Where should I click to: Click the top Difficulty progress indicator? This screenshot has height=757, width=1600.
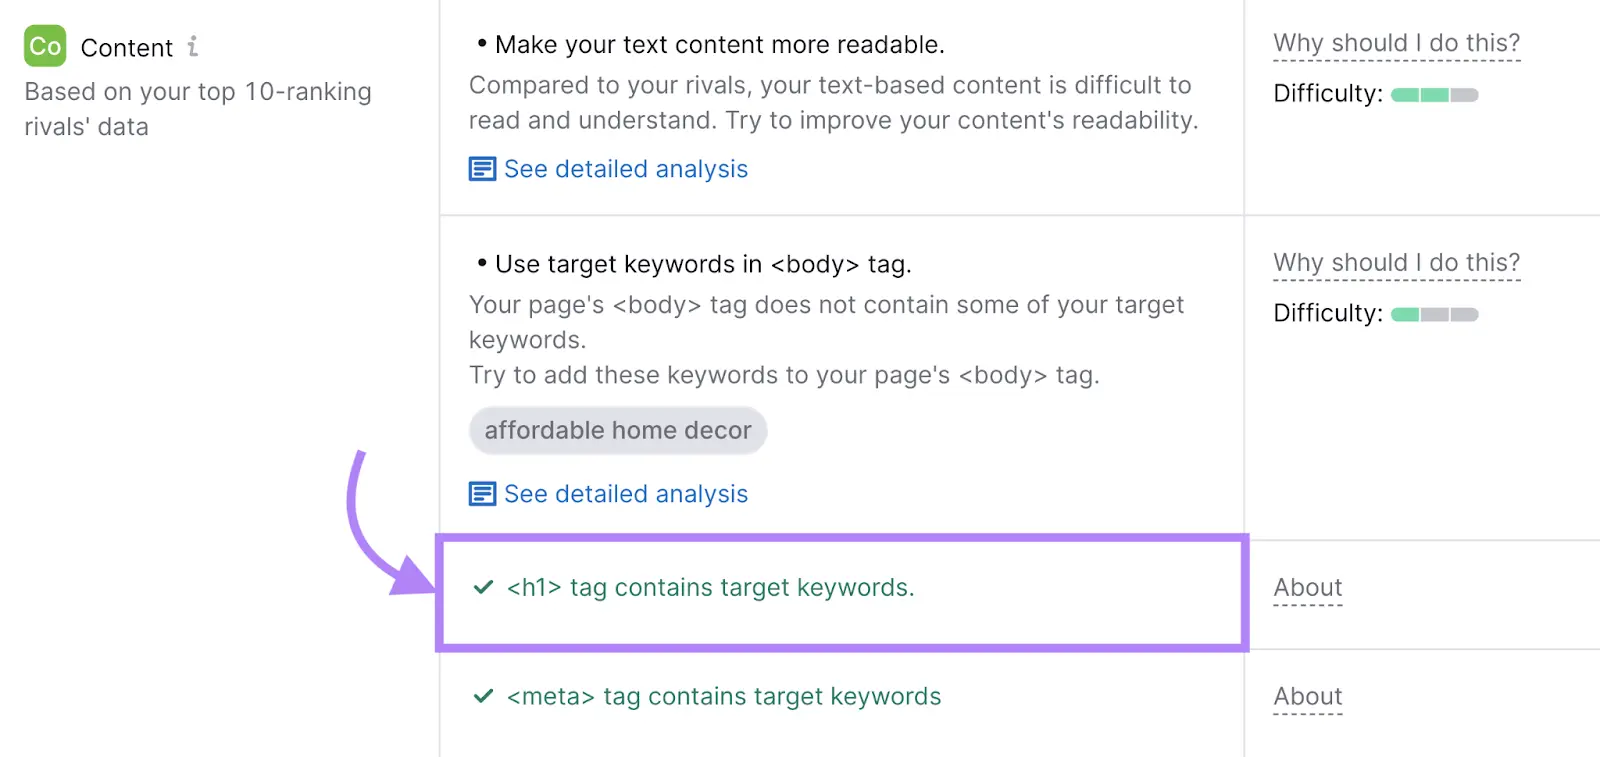(x=1434, y=94)
